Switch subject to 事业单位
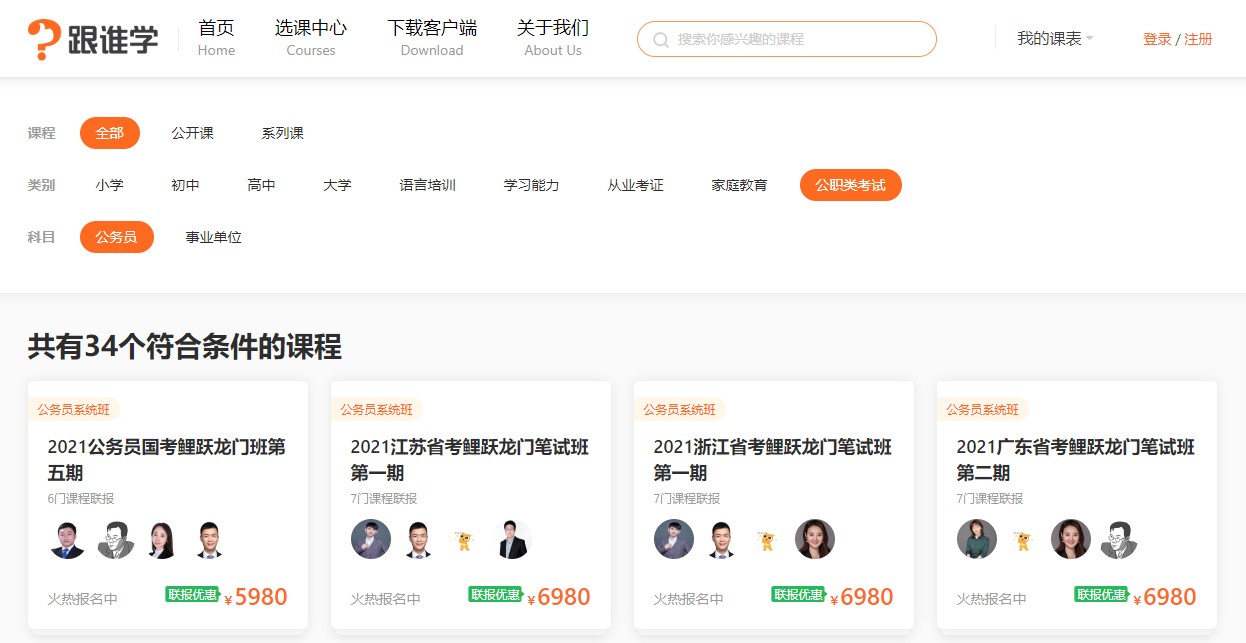This screenshot has width=1246, height=643. [x=212, y=237]
